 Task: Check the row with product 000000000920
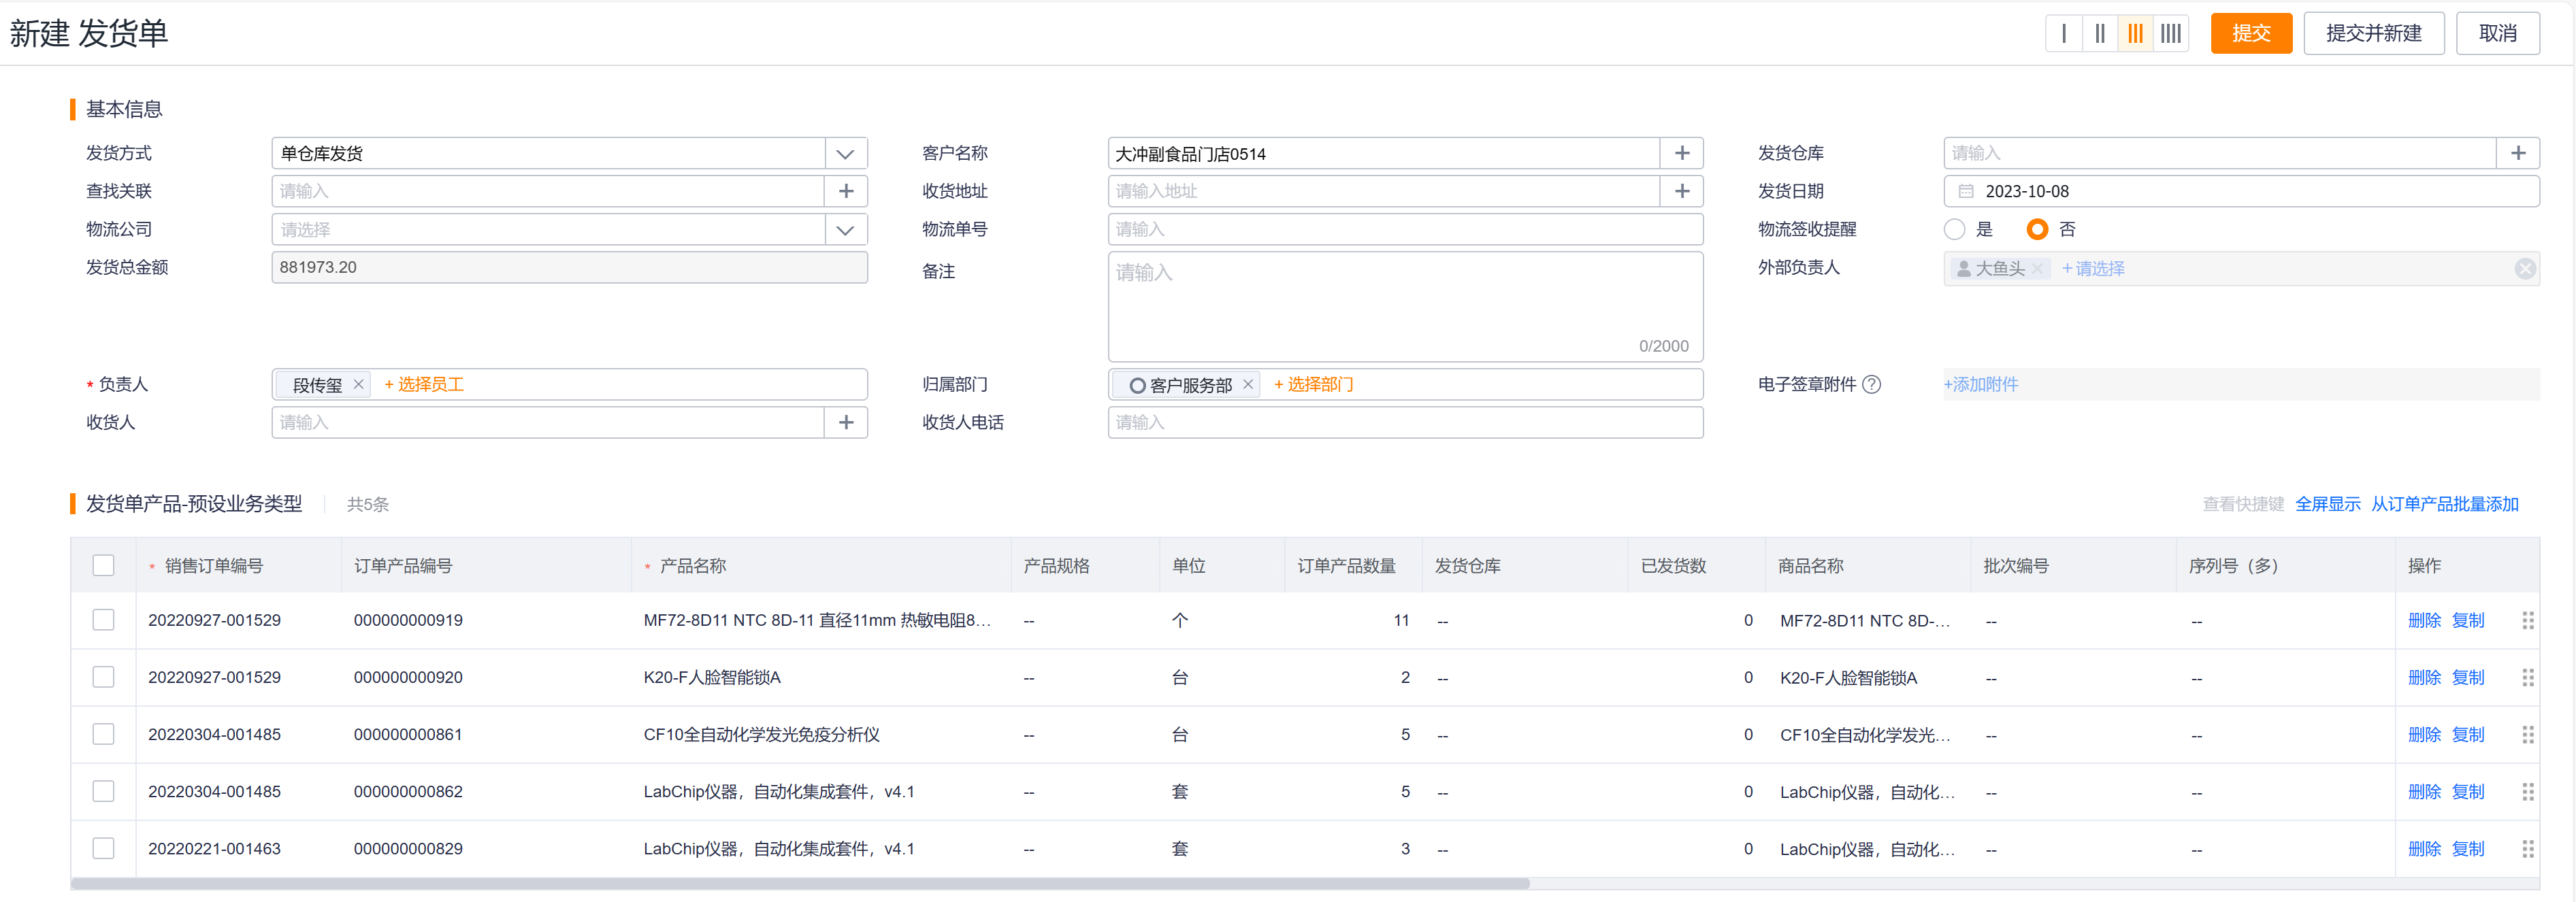103,677
